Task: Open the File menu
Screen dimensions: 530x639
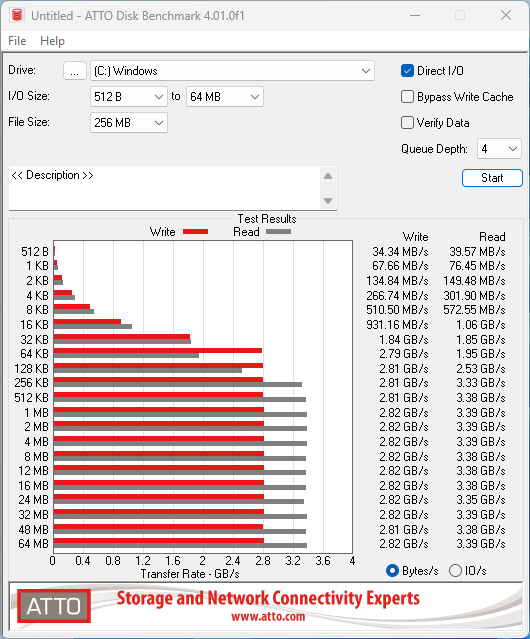Action: pyautogui.click(x=17, y=41)
